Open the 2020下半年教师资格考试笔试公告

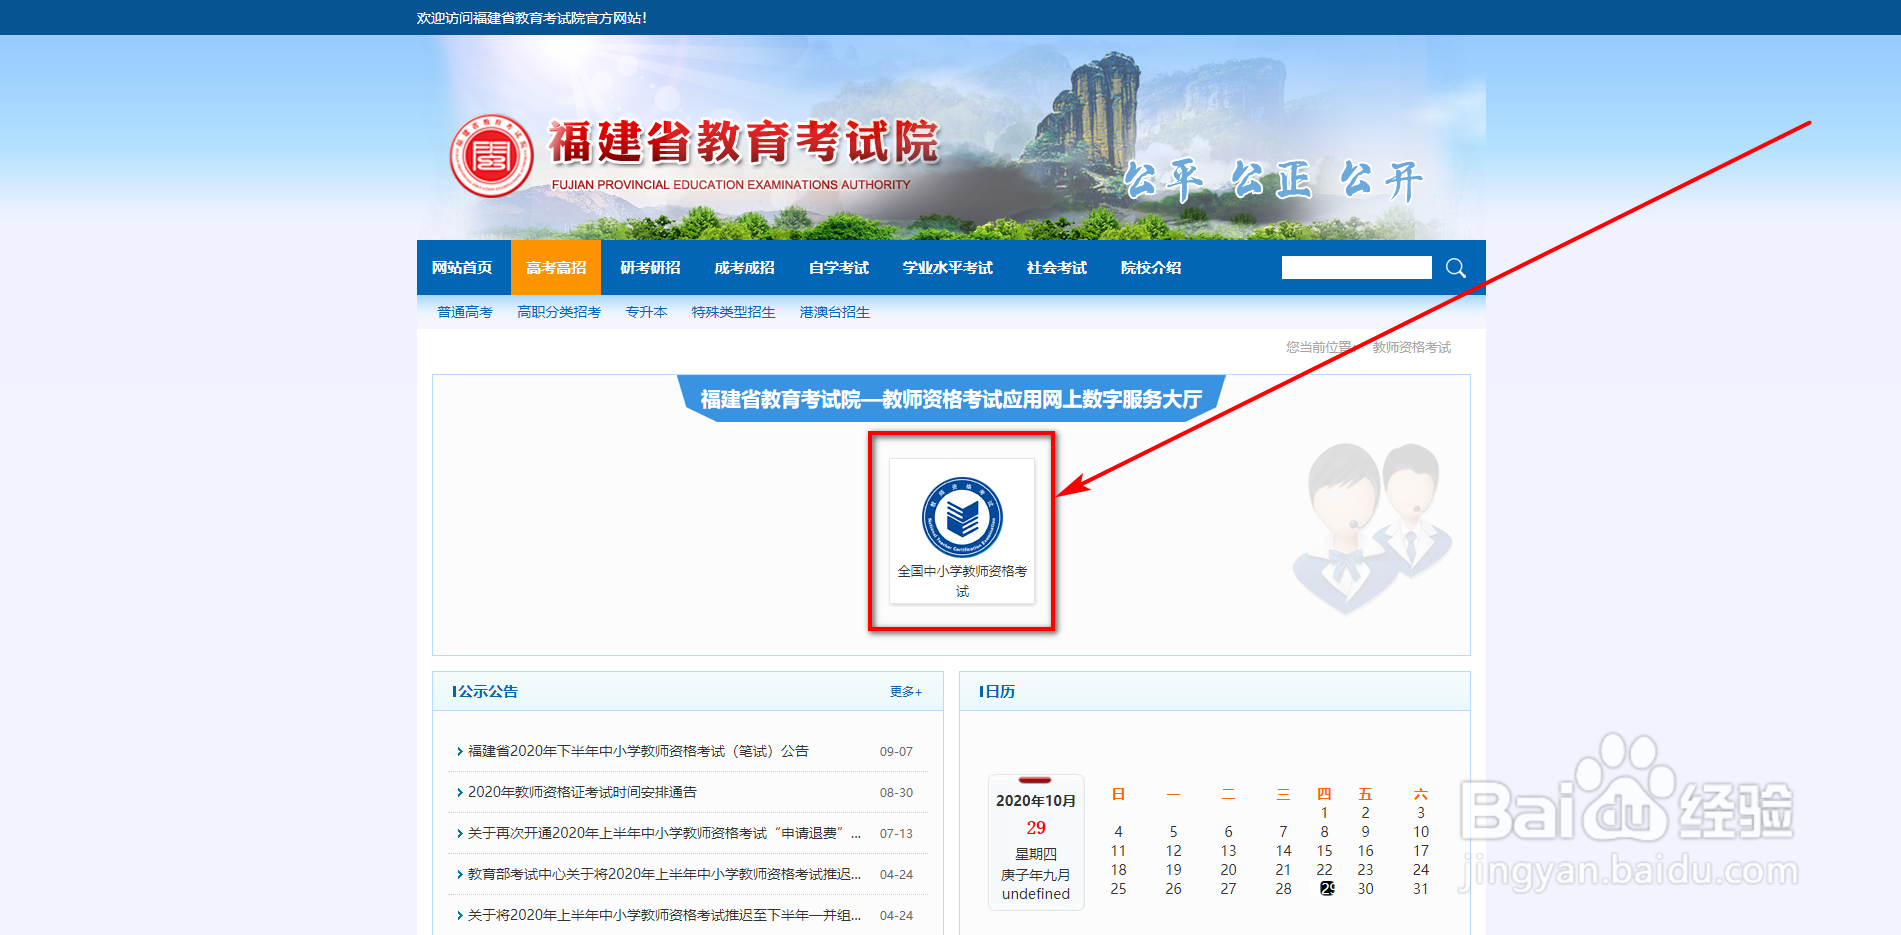tap(636, 750)
